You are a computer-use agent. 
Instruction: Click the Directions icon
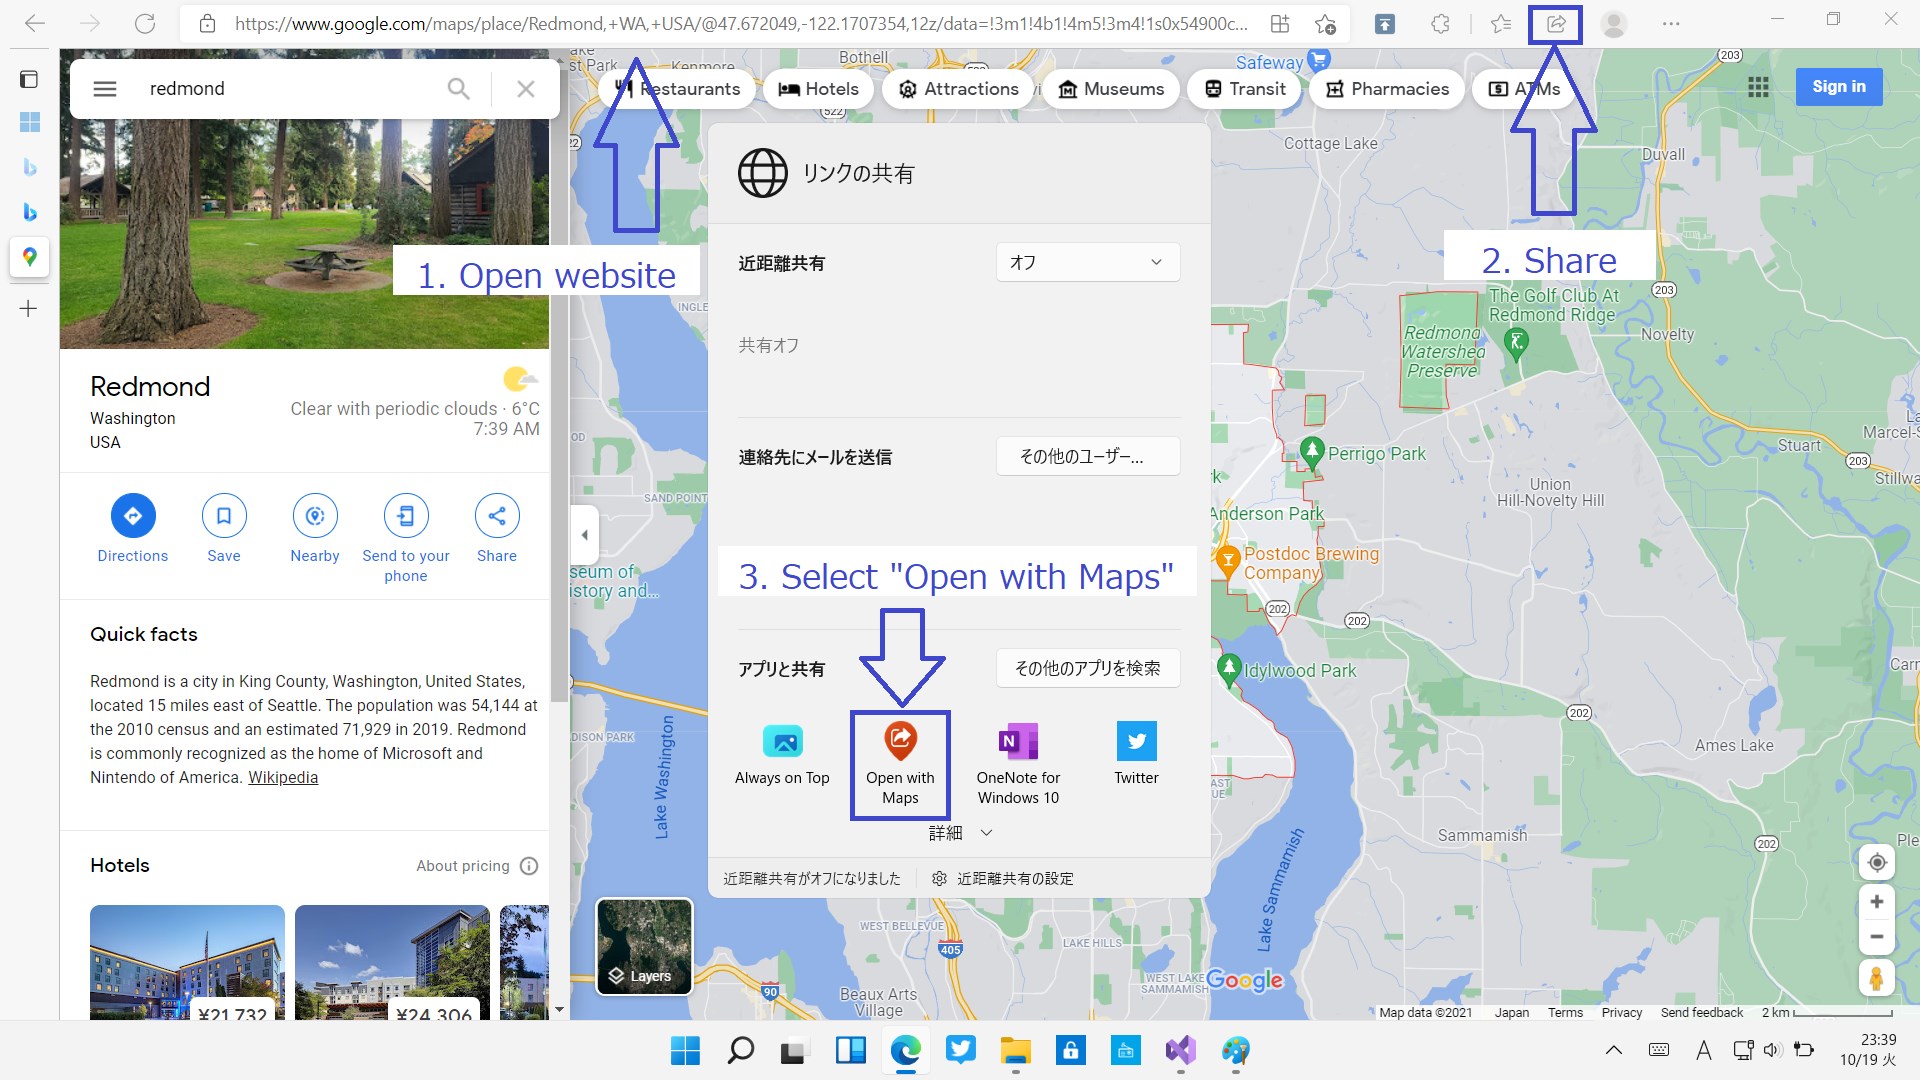(133, 516)
